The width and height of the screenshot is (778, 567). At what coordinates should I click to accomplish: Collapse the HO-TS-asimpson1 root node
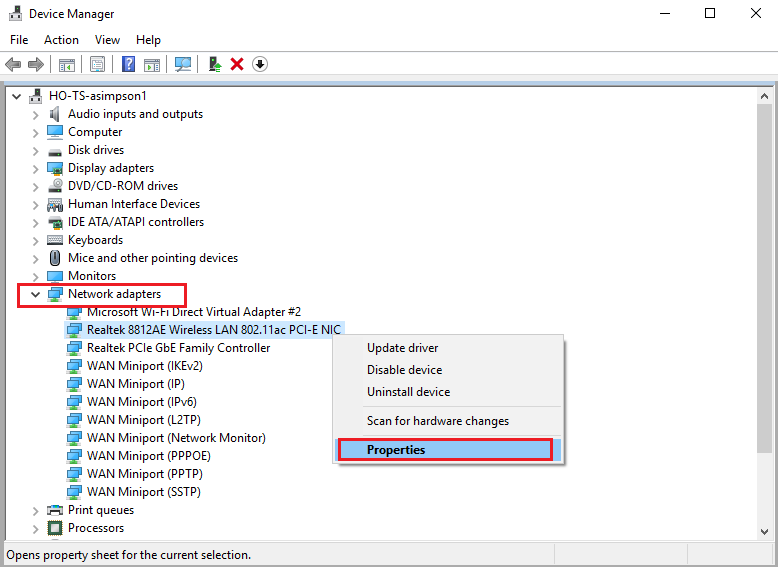(17, 96)
